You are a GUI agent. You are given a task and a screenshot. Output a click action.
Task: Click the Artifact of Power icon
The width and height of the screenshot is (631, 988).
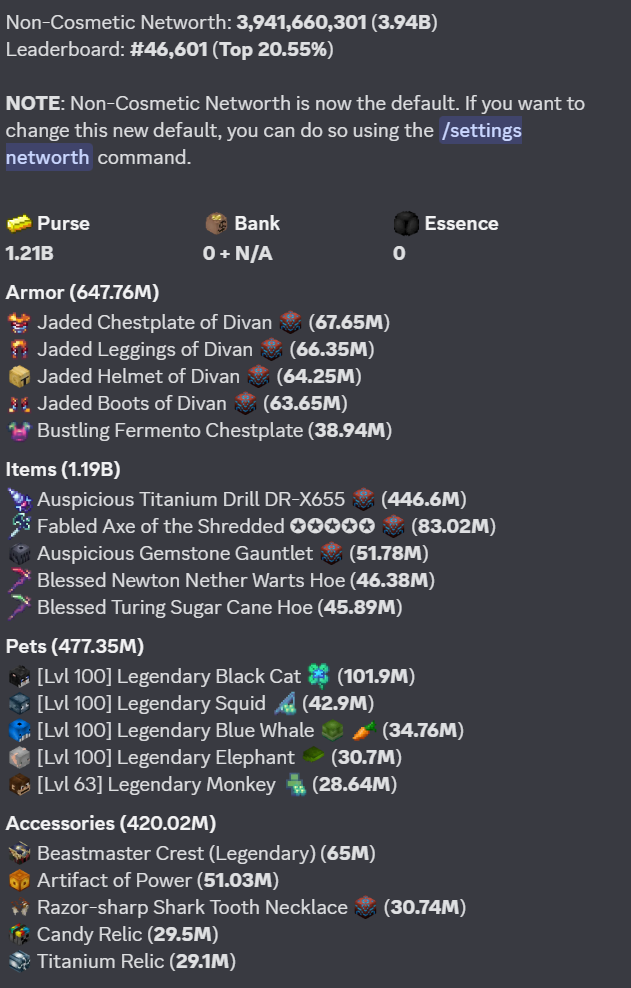coord(19,880)
